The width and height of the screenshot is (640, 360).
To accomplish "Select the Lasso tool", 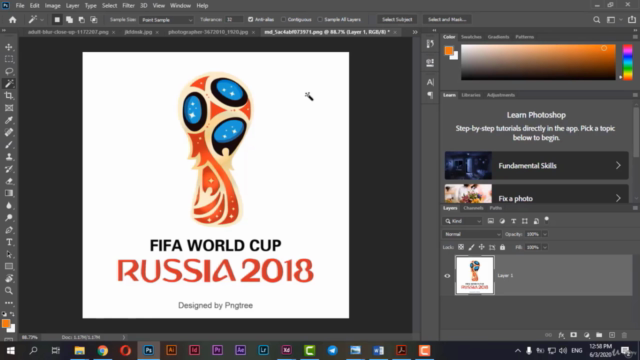I will coord(9,72).
